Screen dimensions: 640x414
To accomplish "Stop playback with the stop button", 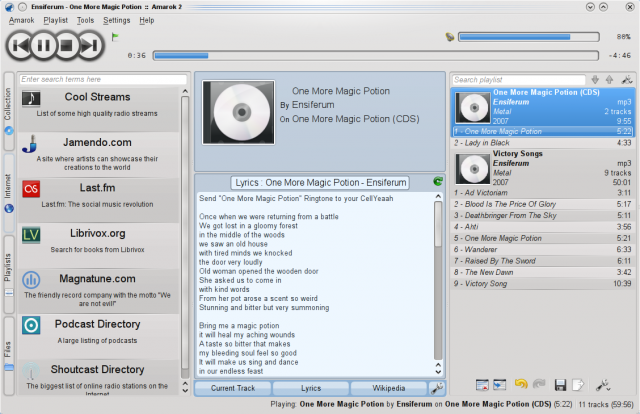I will click(x=67, y=45).
